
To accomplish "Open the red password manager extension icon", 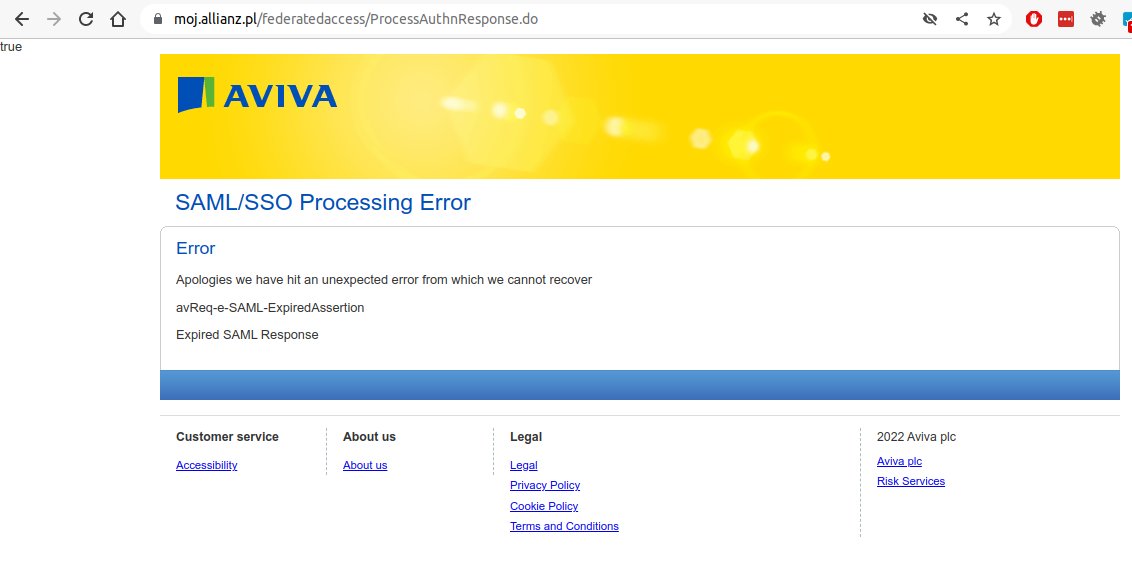I will (x=1066, y=19).
